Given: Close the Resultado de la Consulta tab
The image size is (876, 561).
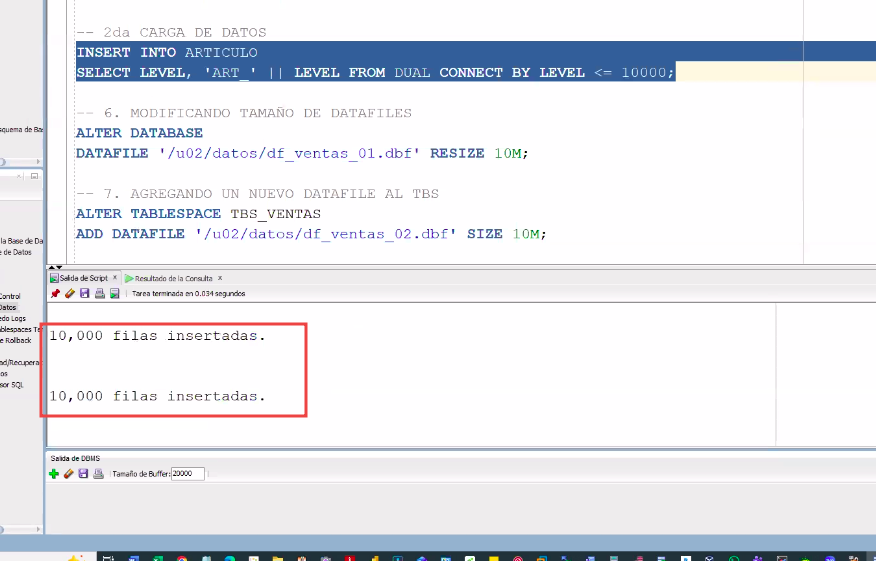Looking at the screenshot, I should 220,277.
